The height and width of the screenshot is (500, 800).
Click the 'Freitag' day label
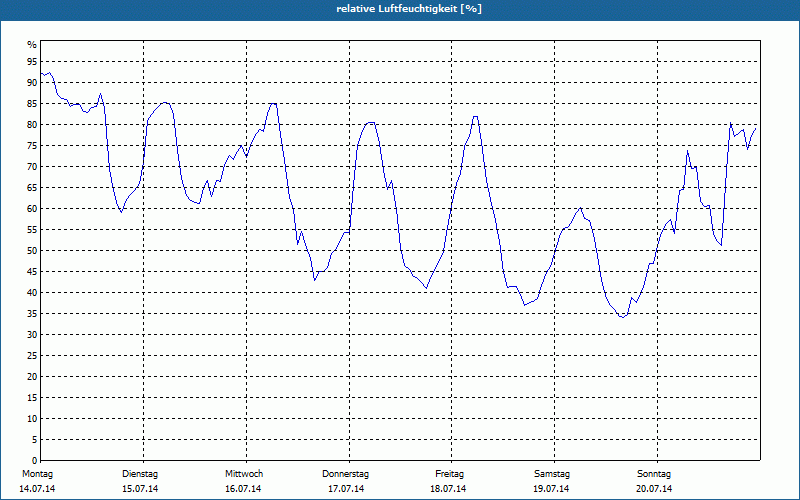tap(449, 474)
